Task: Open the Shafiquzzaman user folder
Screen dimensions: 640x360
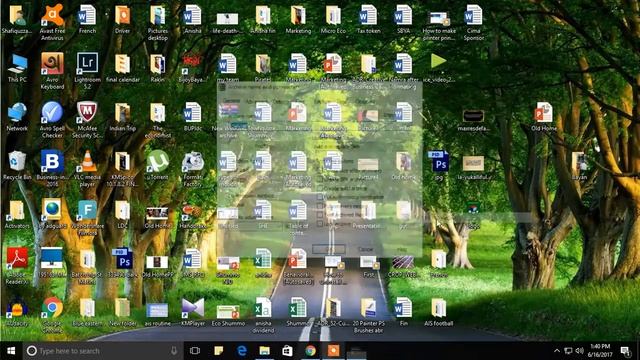Action: tap(17, 19)
